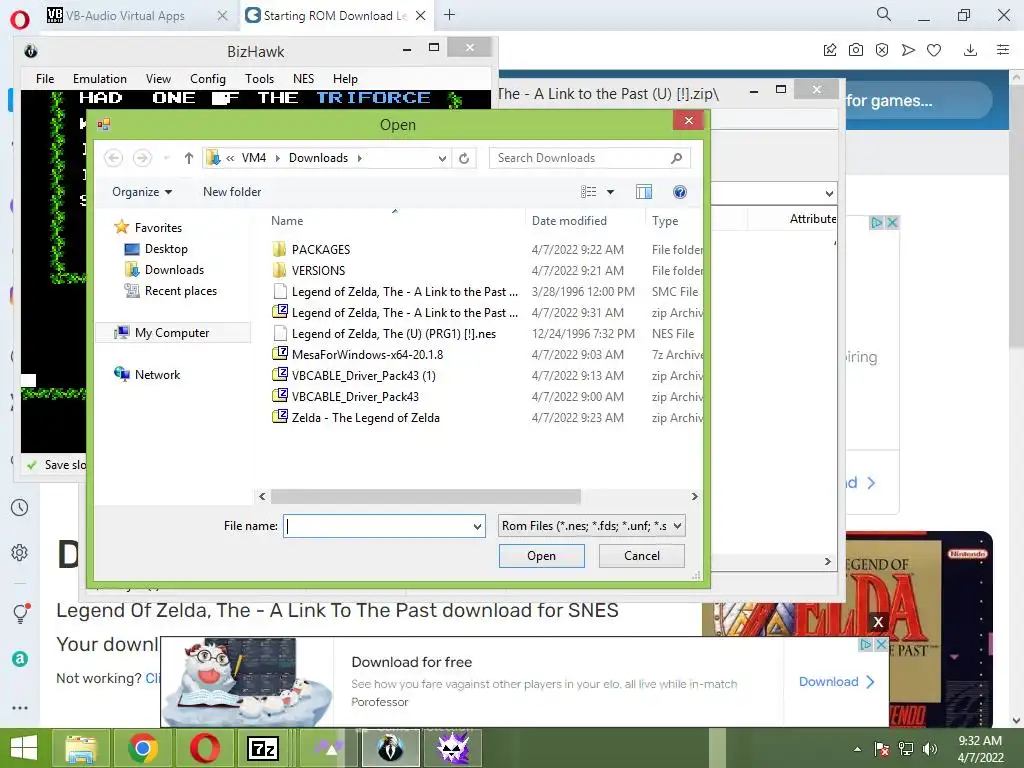Click New folder button
The height and width of the screenshot is (768, 1024).
pyautogui.click(x=232, y=192)
